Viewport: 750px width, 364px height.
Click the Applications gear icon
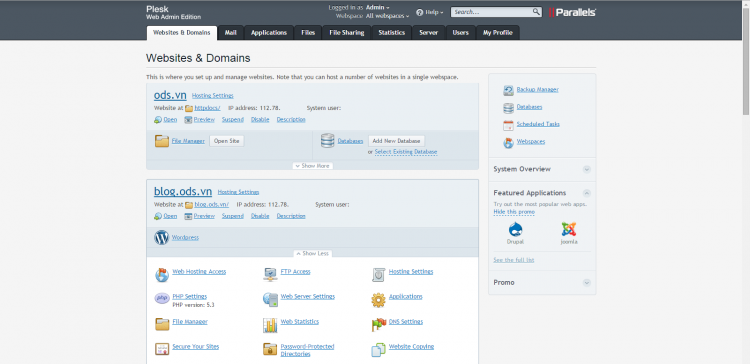click(378, 300)
